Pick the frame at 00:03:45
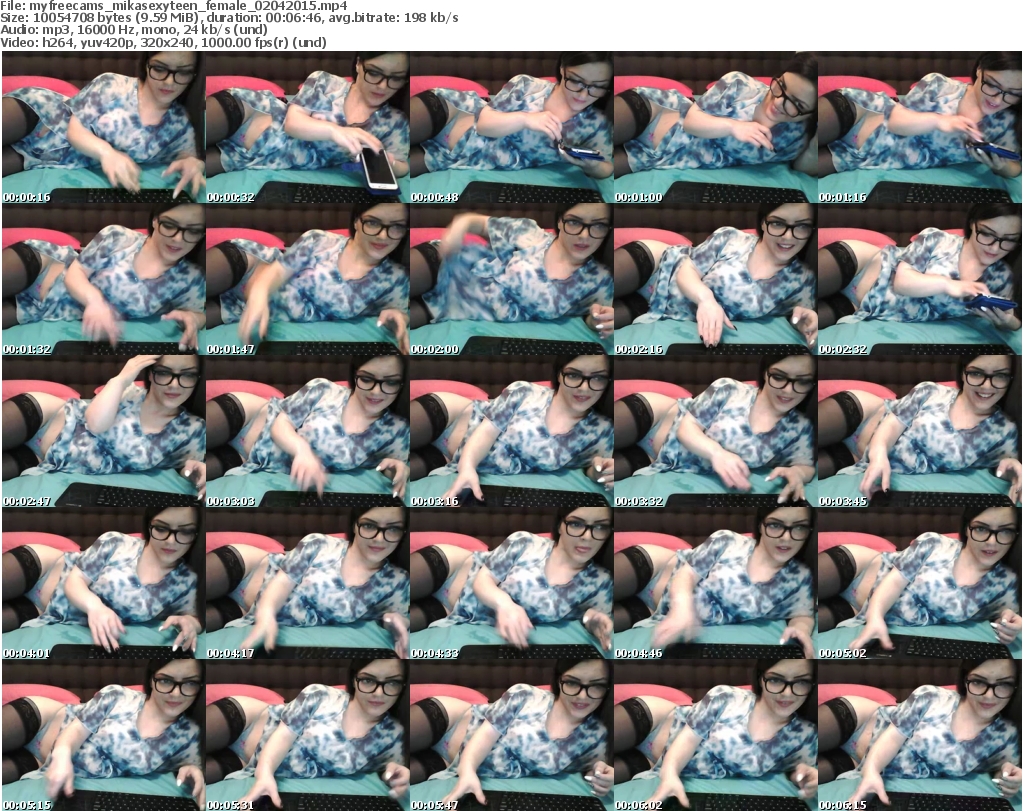Image resolution: width=1024 pixels, height=811 pixels. pyautogui.click(x=920, y=432)
